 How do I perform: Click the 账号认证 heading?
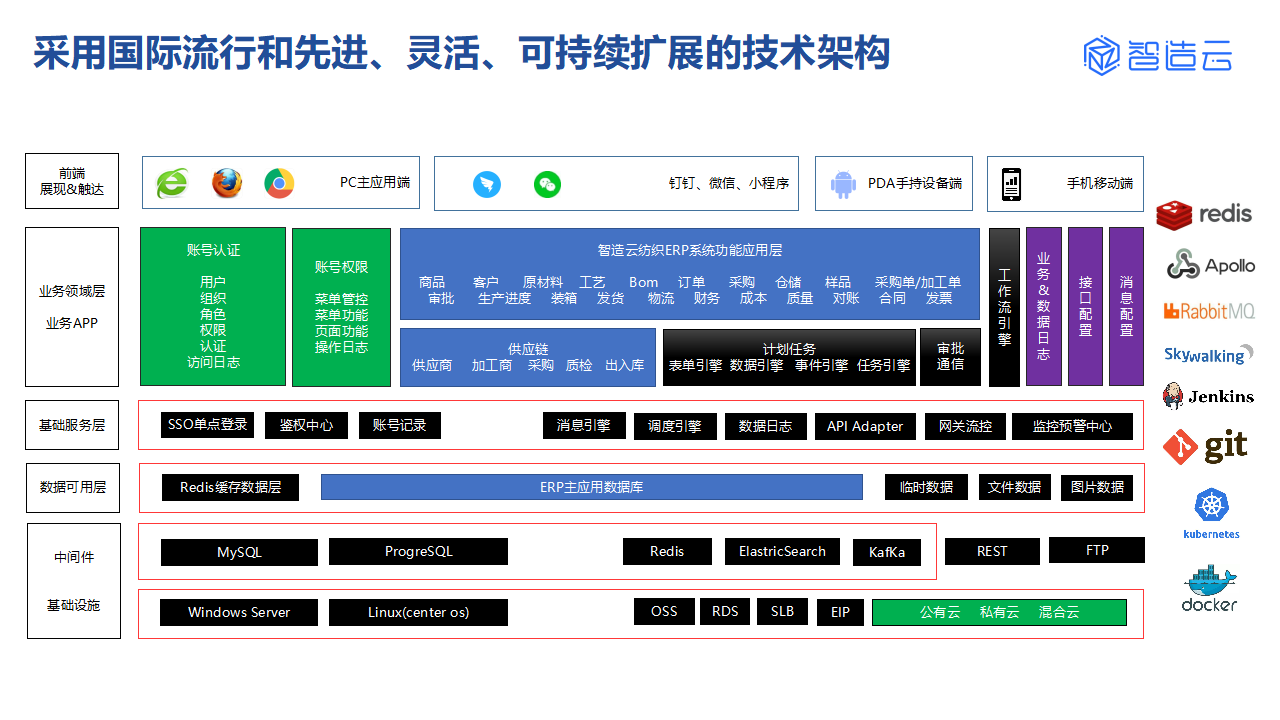click(x=213, y=250)
